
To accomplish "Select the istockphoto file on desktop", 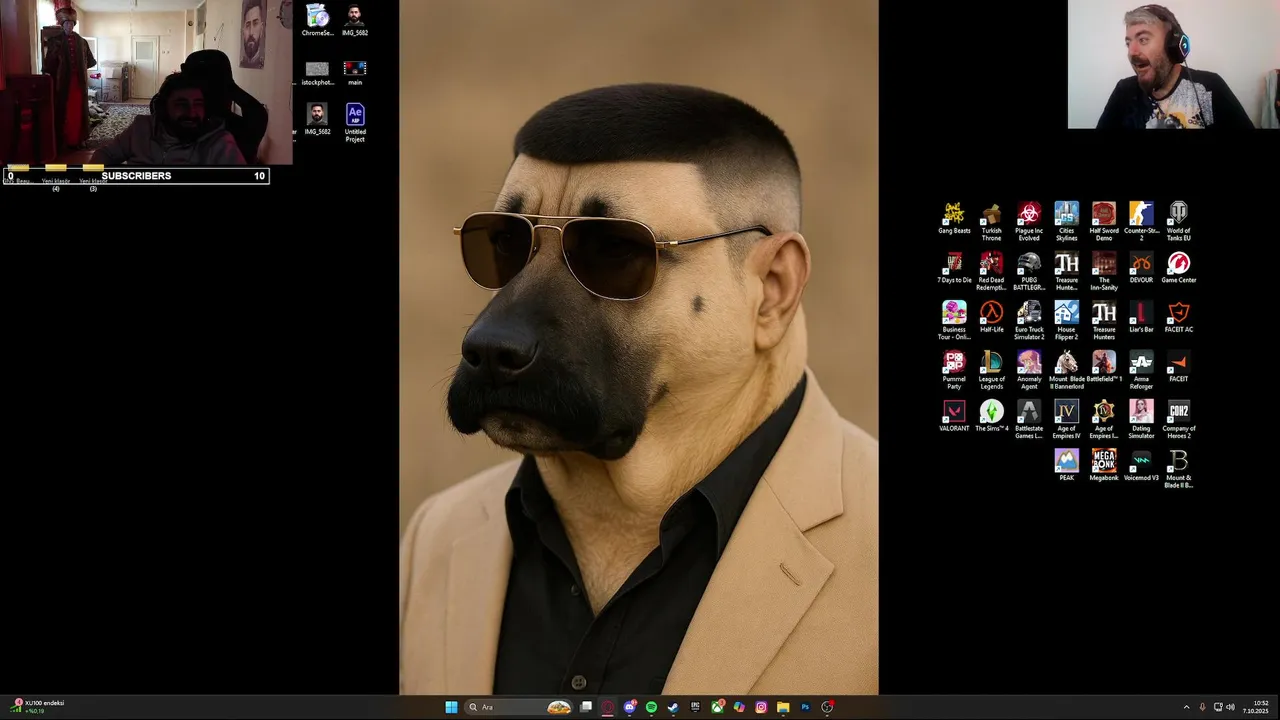I will tap(317, 73).
